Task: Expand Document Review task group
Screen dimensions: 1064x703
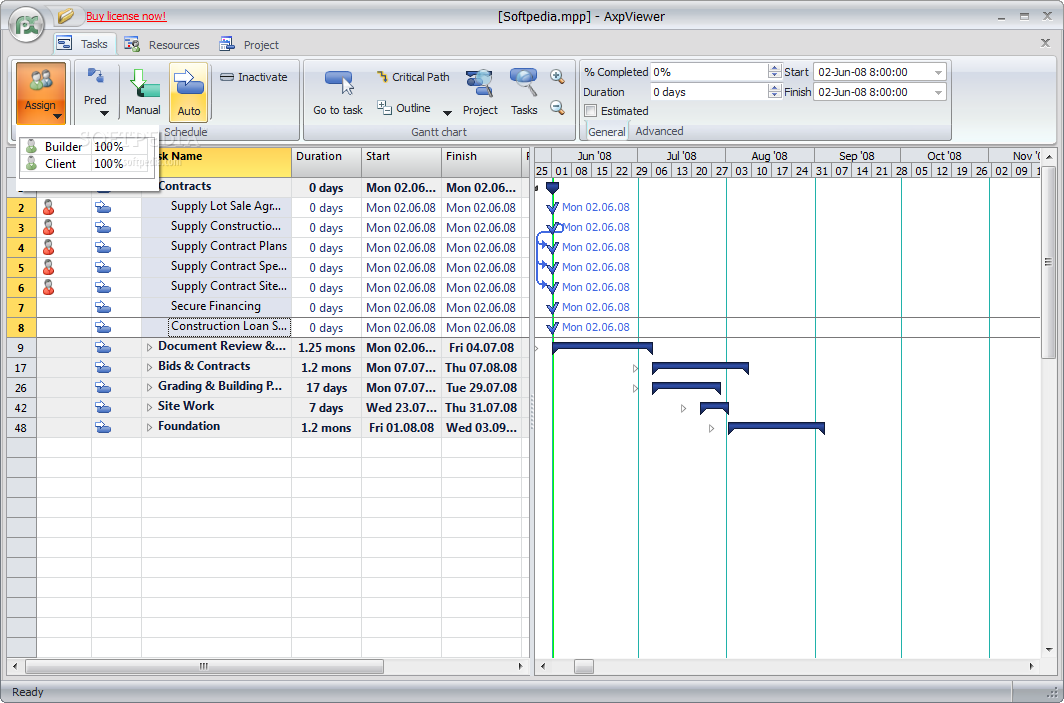Action: (x=149, y=347)
